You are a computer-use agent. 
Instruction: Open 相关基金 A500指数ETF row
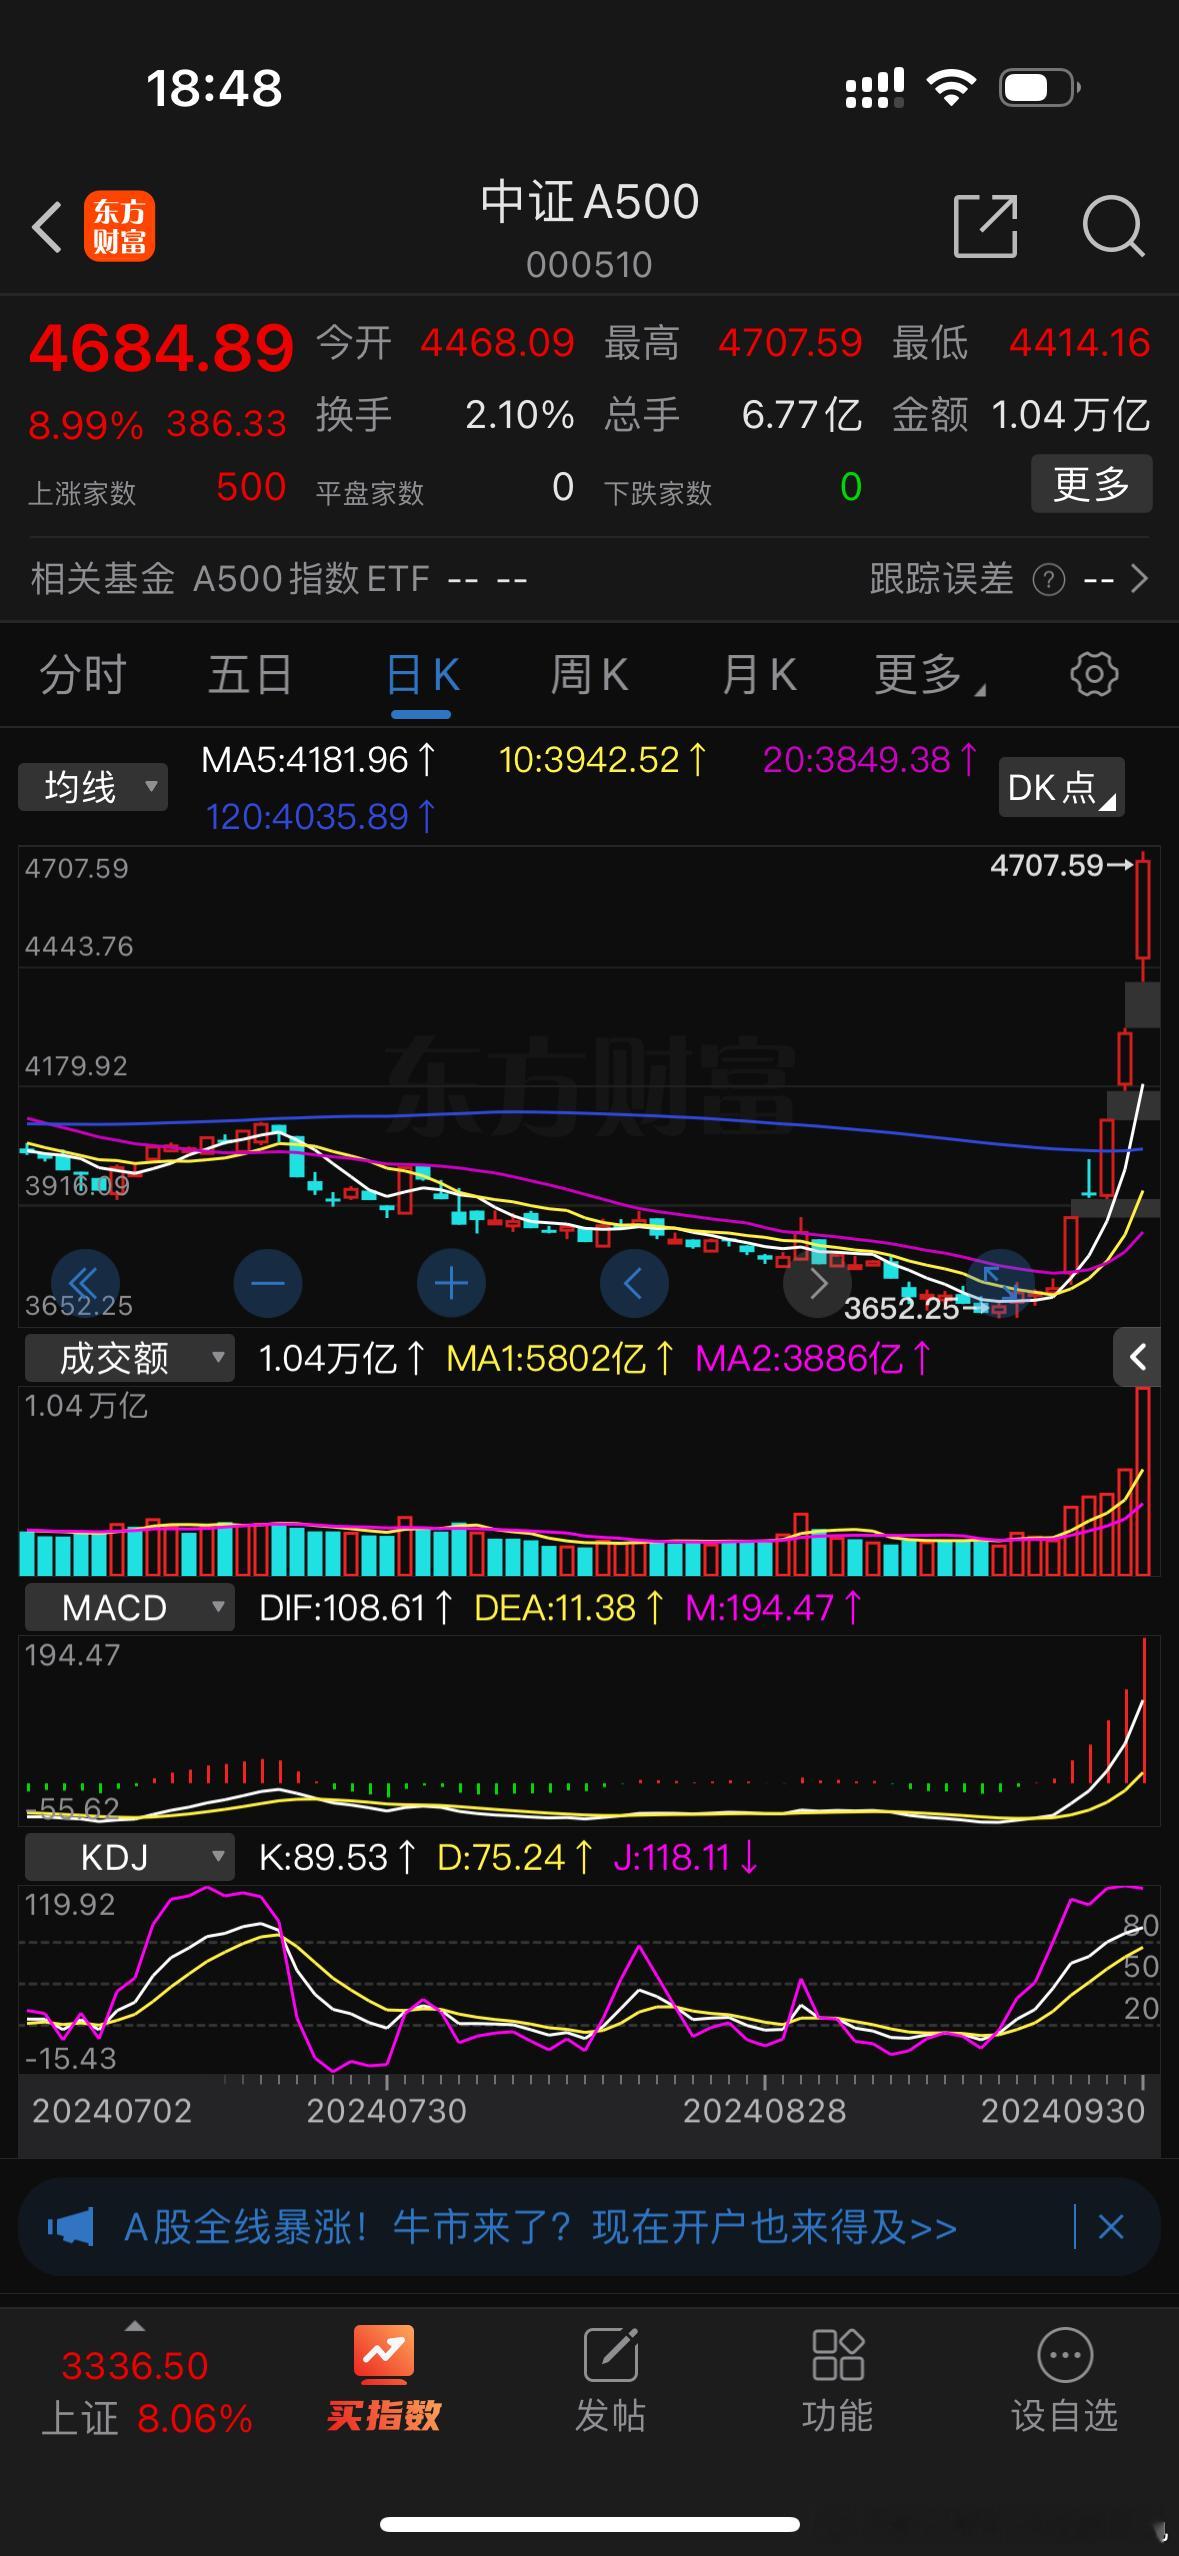click(279, 579)
